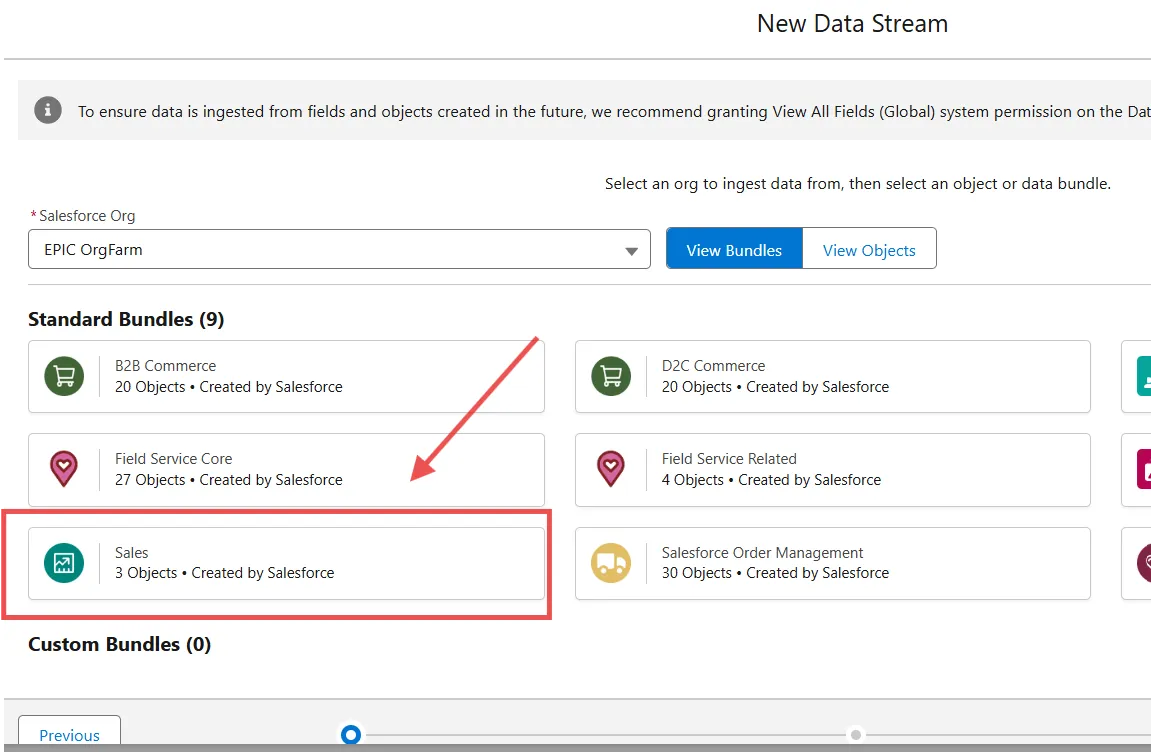Choose the Salesforce Order Management bundle title

[x=762, y=552]
